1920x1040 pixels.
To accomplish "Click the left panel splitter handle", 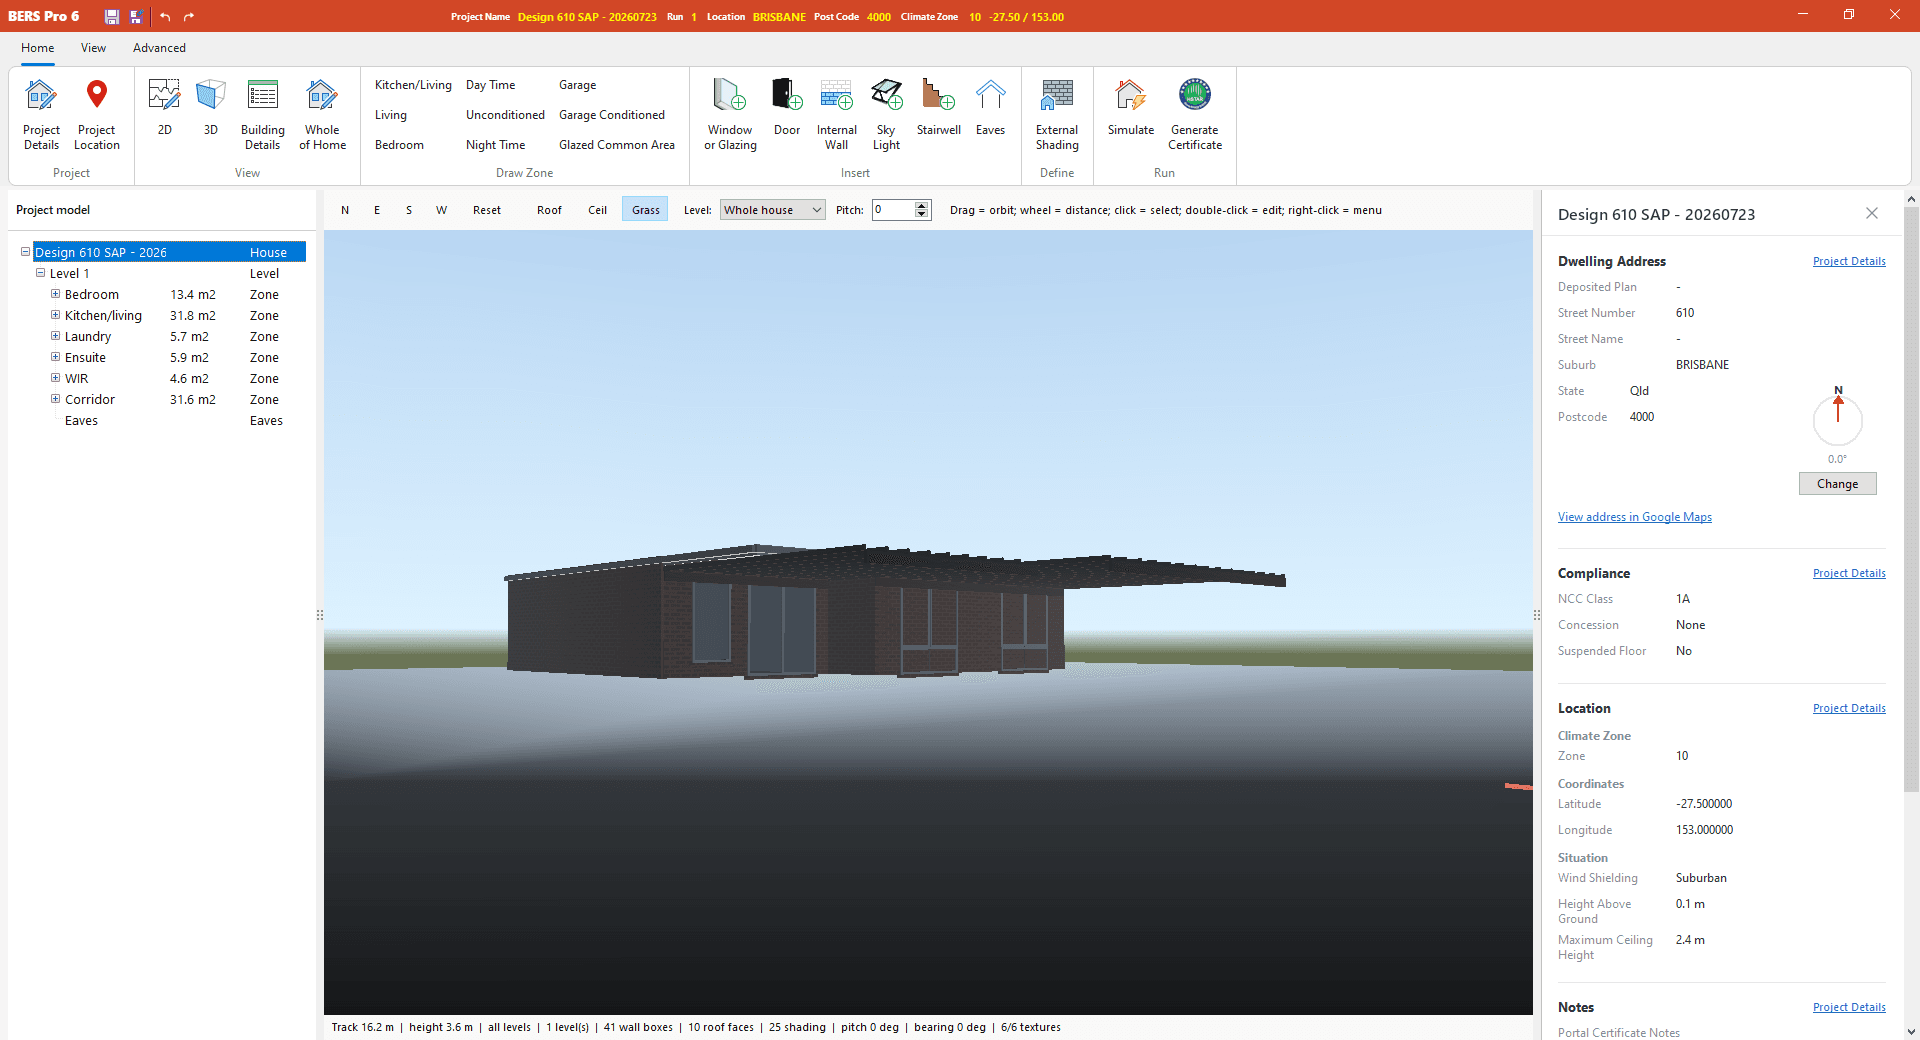I will (x=320, y=615).
